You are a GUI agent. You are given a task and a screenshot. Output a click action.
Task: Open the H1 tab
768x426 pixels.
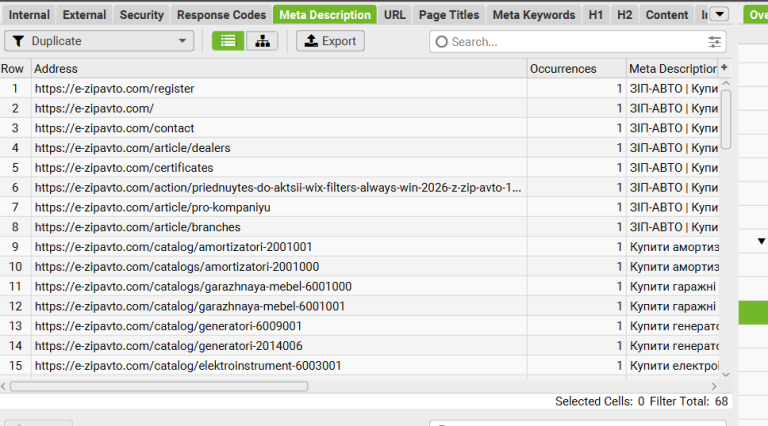coord(596,15)
